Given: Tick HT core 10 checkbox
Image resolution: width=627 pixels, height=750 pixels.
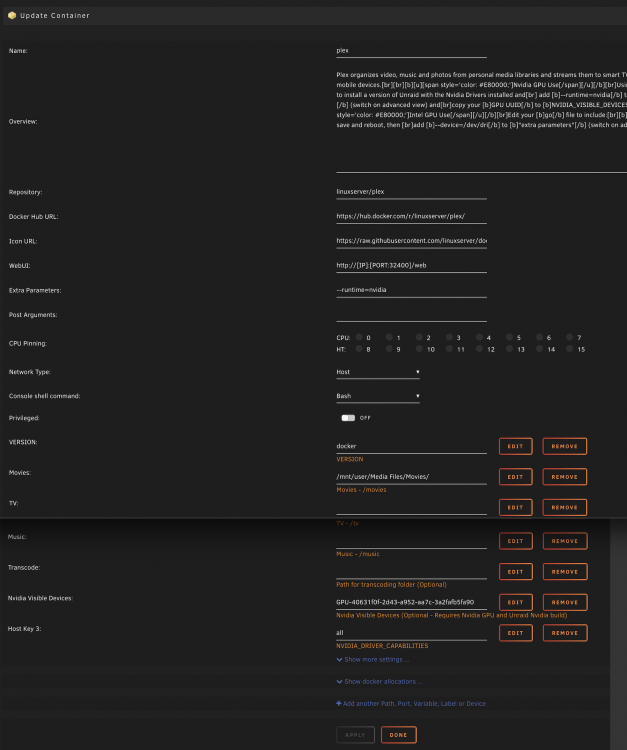Looking at the screenshot, I should point(419,349).
